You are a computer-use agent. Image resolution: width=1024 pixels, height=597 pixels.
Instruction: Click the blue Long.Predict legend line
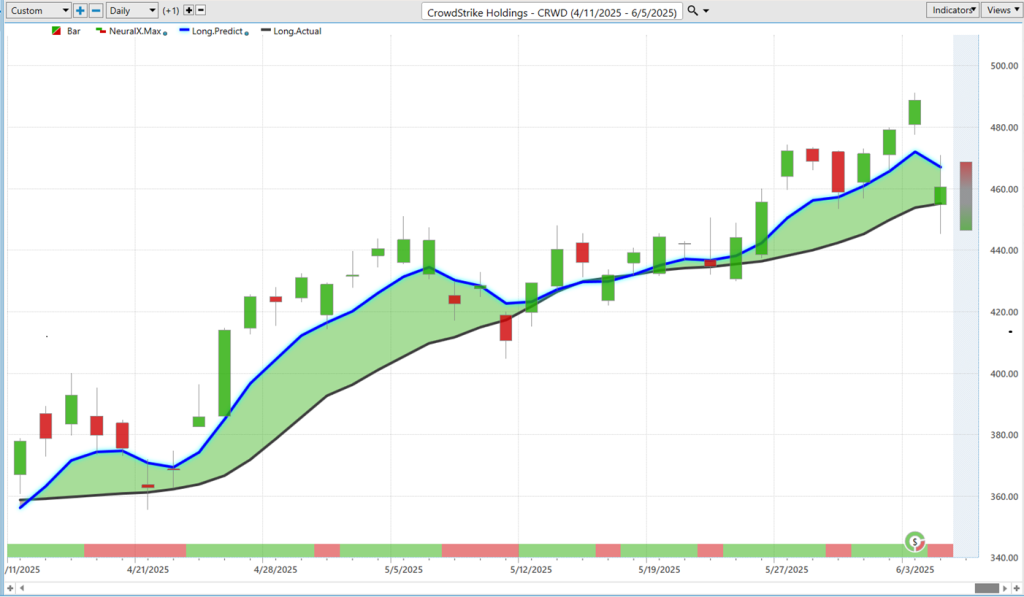click(x=184, y=31)
